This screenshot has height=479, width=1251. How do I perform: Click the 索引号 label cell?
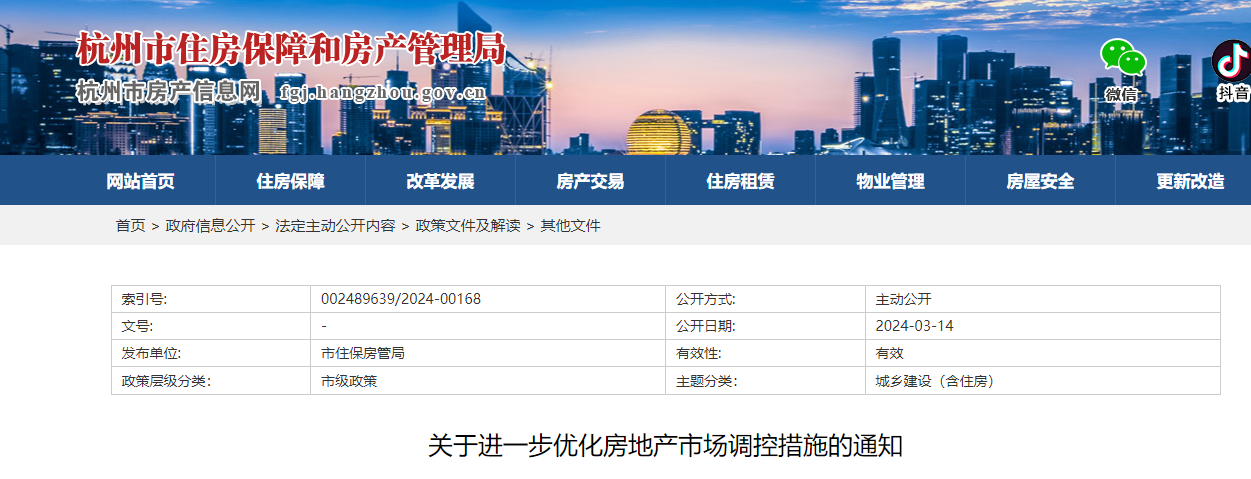click(211, 299)
